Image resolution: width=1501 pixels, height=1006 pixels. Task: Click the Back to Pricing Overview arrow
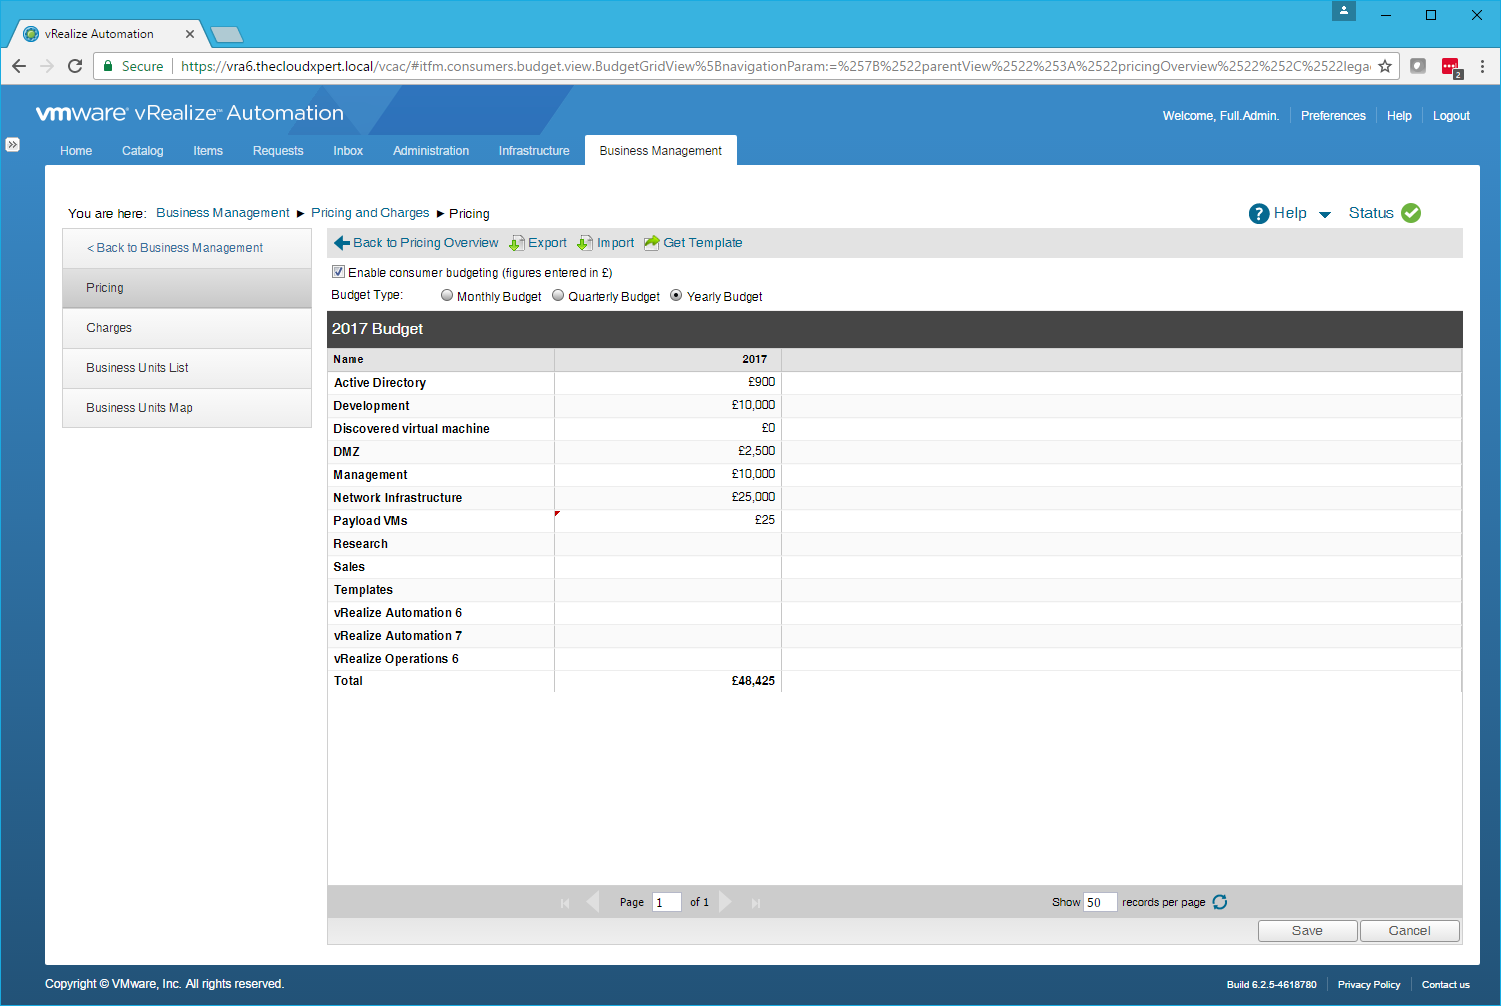342,243
